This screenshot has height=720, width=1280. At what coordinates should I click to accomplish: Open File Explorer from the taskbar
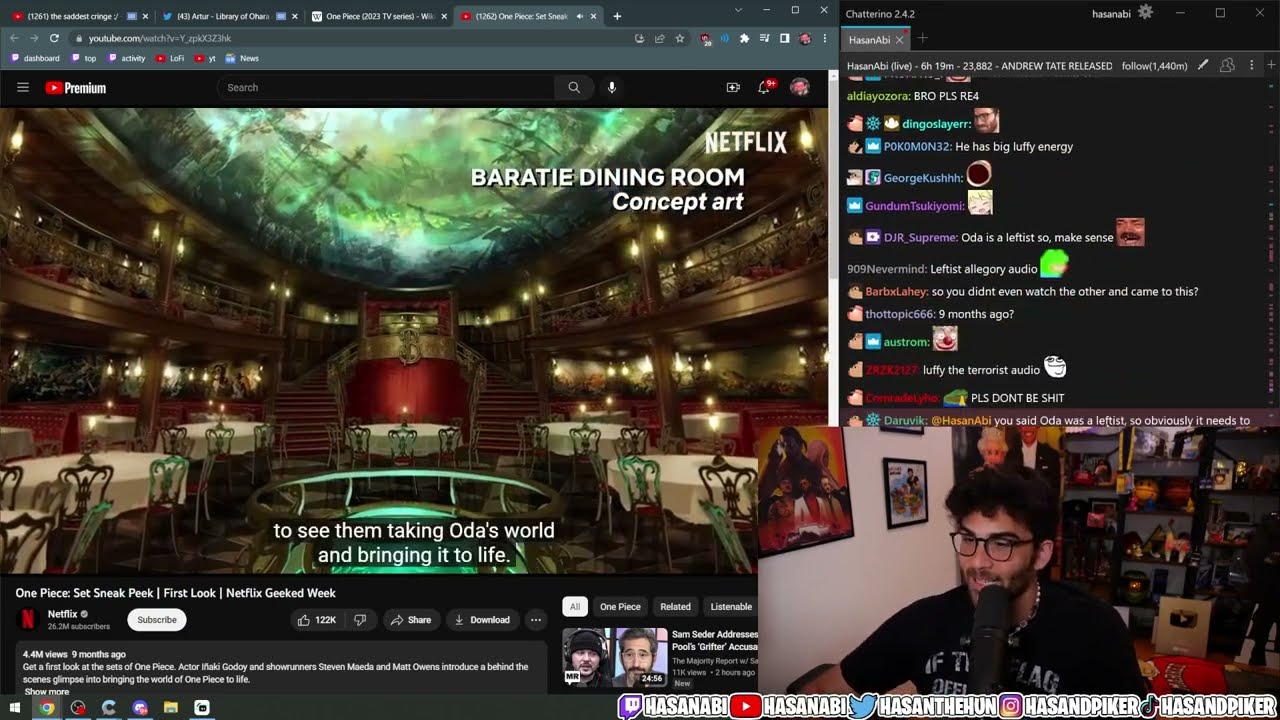171,708
